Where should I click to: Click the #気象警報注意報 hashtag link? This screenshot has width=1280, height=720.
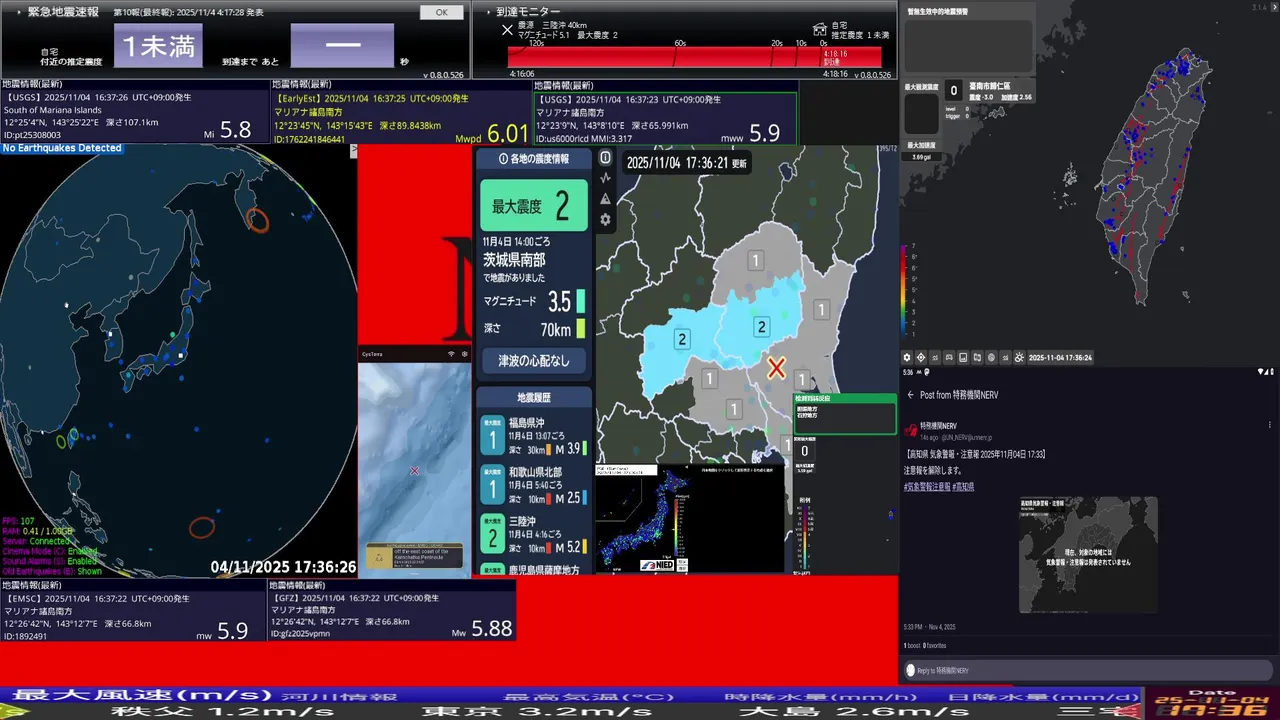925,487
